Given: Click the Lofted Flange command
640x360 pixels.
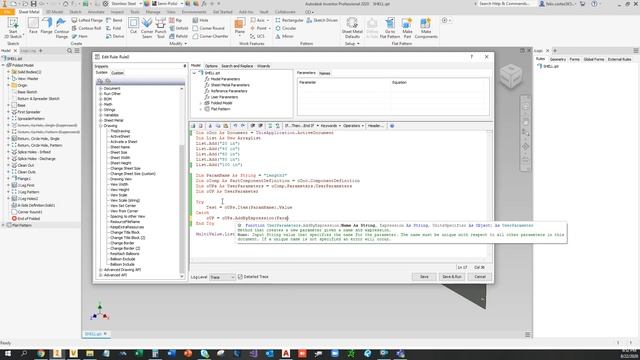Looking at the screenshot, I should [x=87, y=20].
